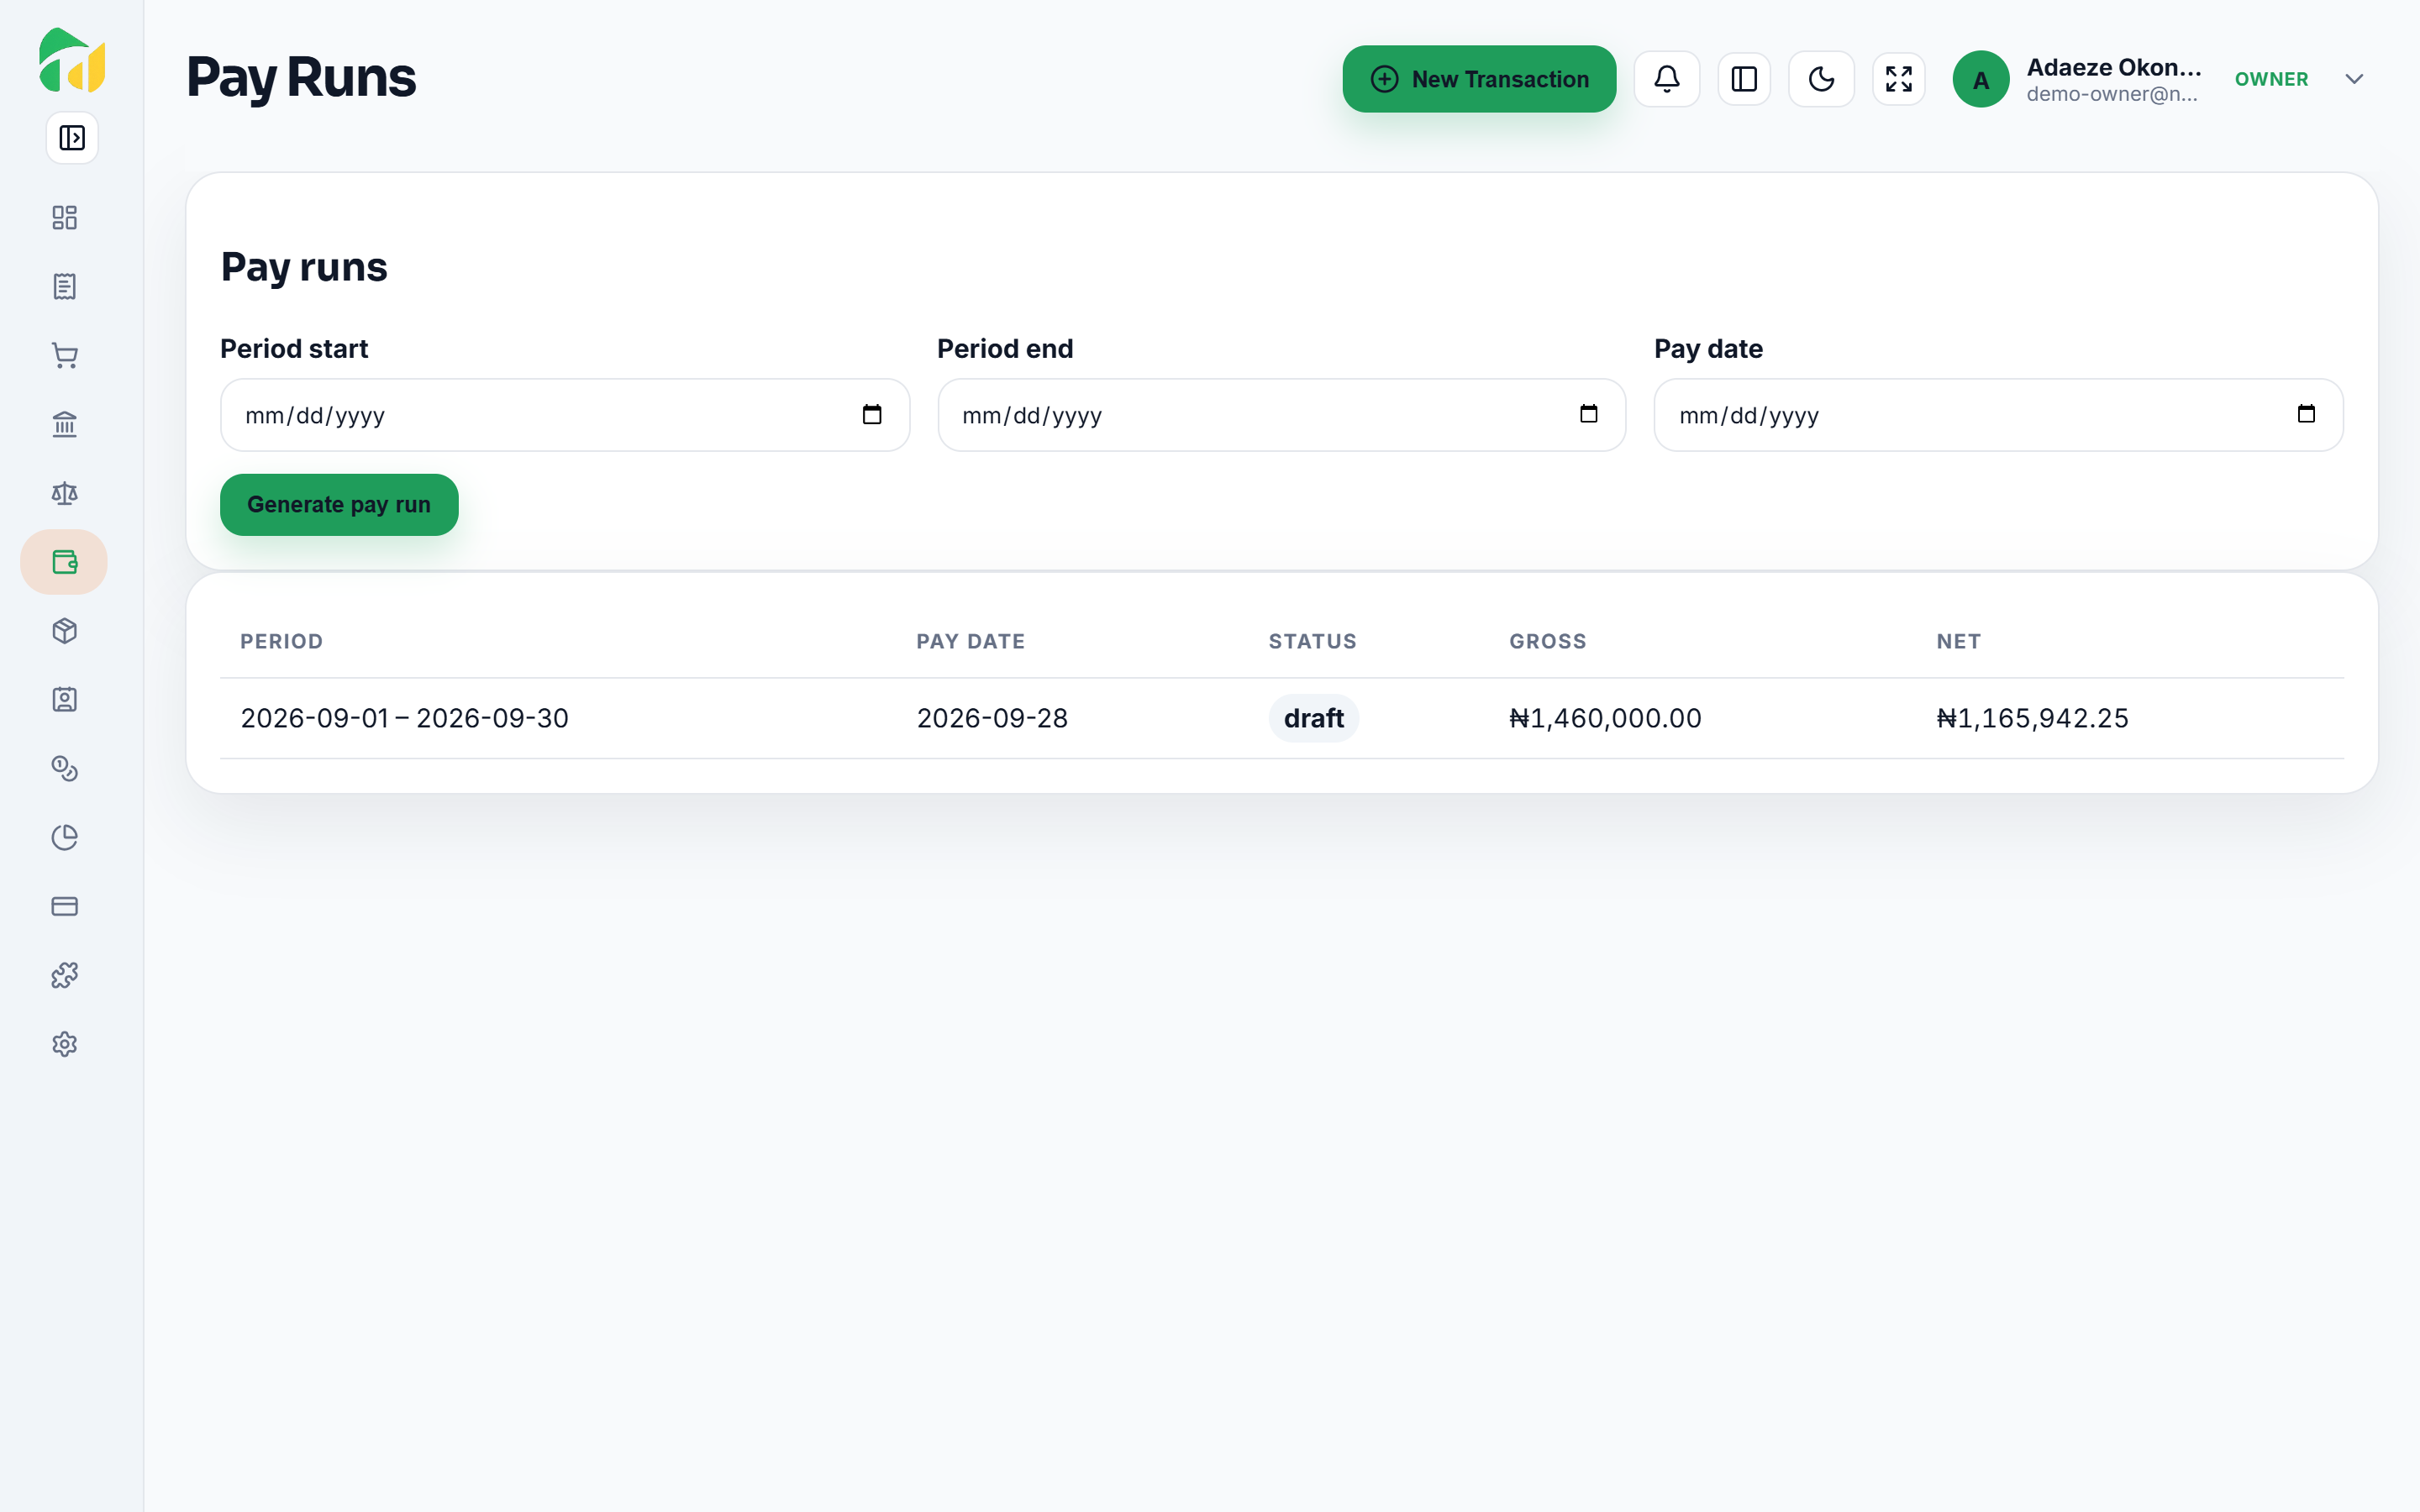Open the puzzle piece integrations icon in the sidebar
Viewport: 2420px width, 1512px height.
tap(65, 976)
